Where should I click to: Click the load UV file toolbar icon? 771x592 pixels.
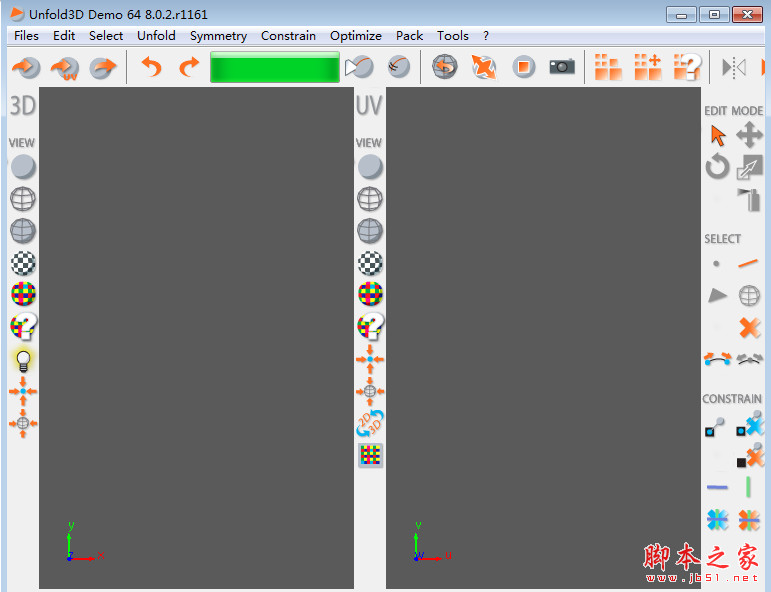[x=65, y=67]
